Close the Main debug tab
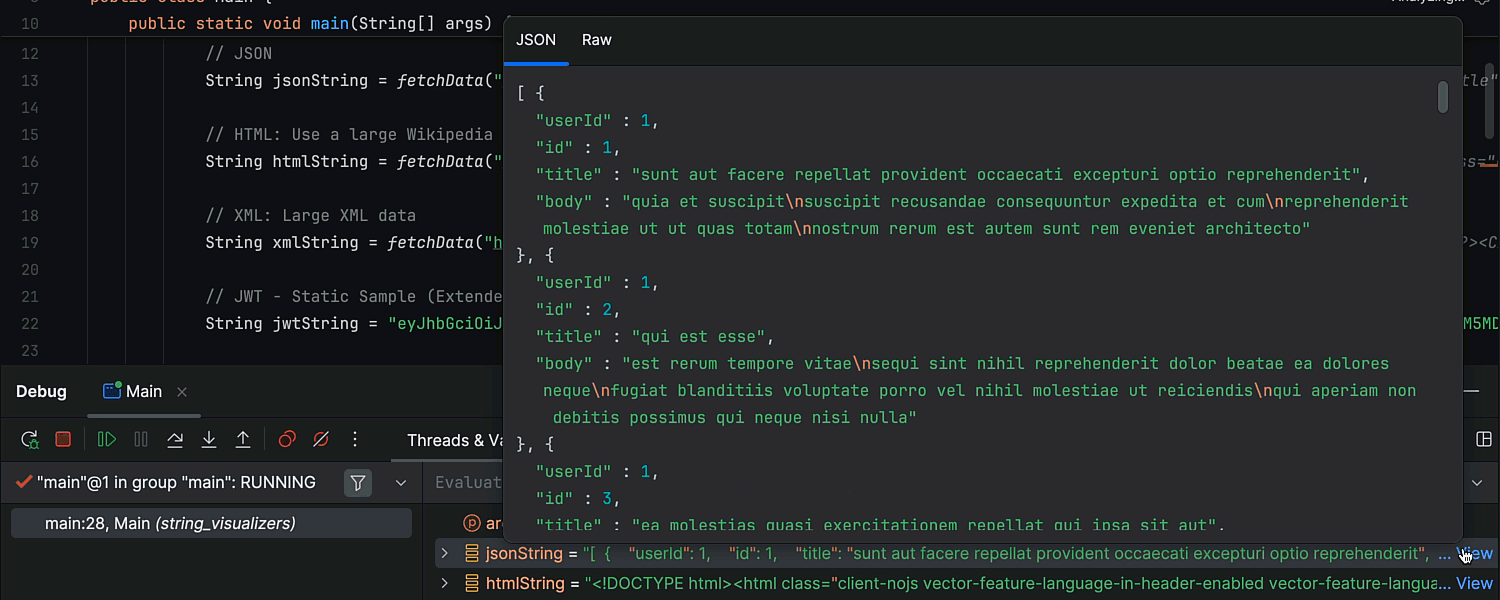The width and height of the screenshot is (1500, 600). tap(182, 392)
